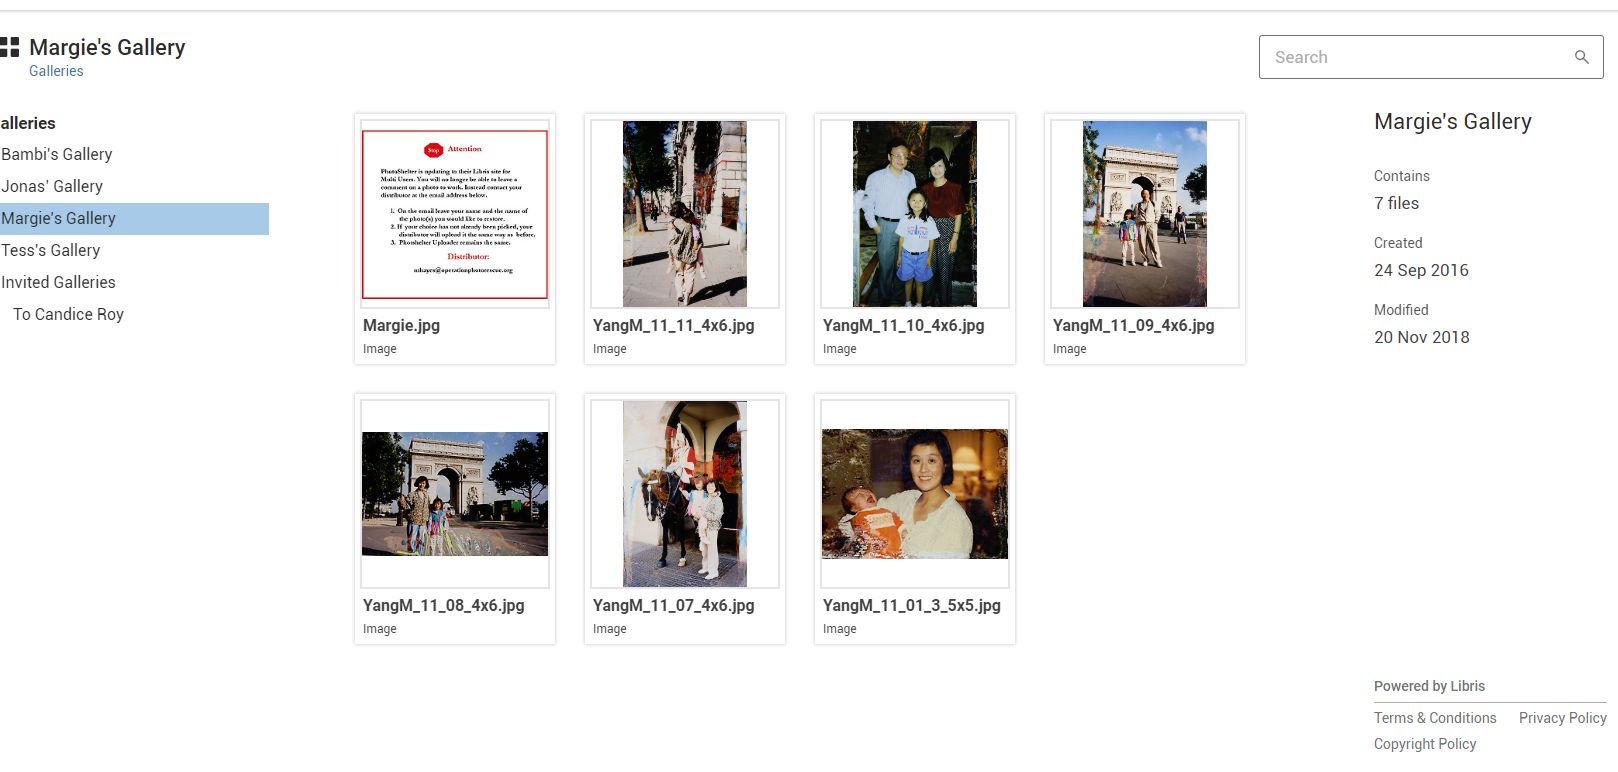Open the YangM_11_08_4x6.jpg landscape arch thumbnail
Viewport: 1618px width, 772px height.
[455, 494]
